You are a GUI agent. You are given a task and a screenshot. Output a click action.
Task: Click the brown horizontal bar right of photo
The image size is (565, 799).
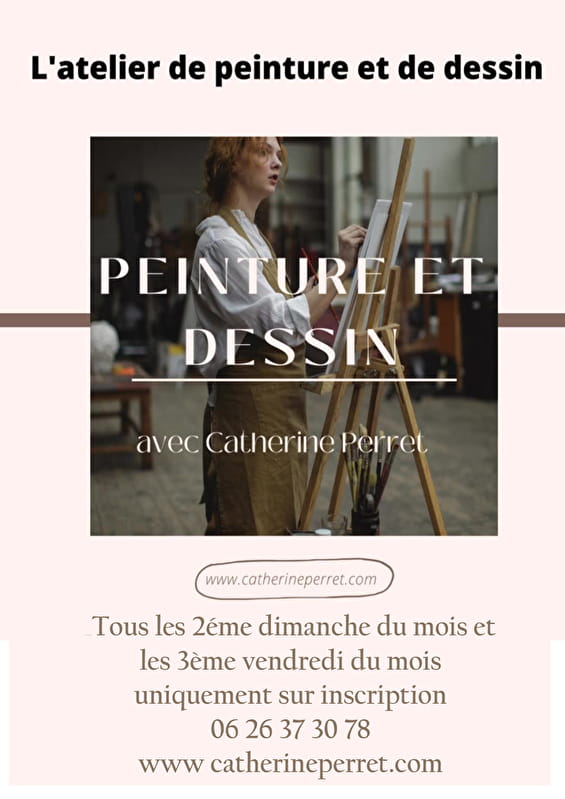[531, 320]
